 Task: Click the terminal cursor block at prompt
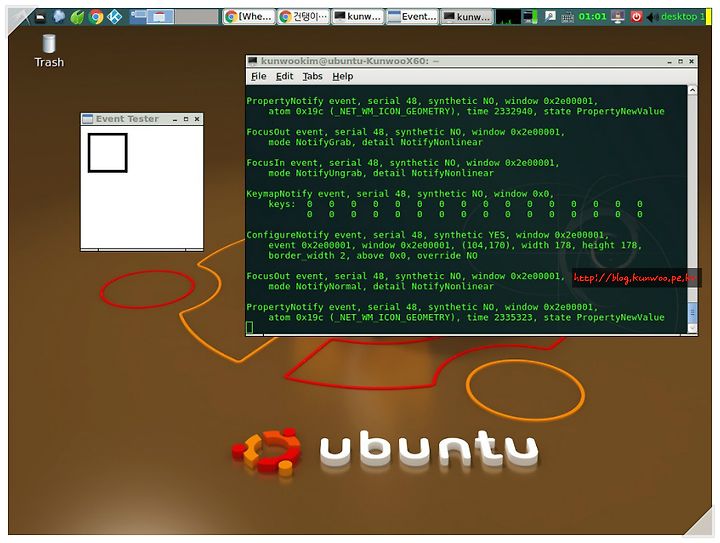pyautogui.click(x=249, y=327)
